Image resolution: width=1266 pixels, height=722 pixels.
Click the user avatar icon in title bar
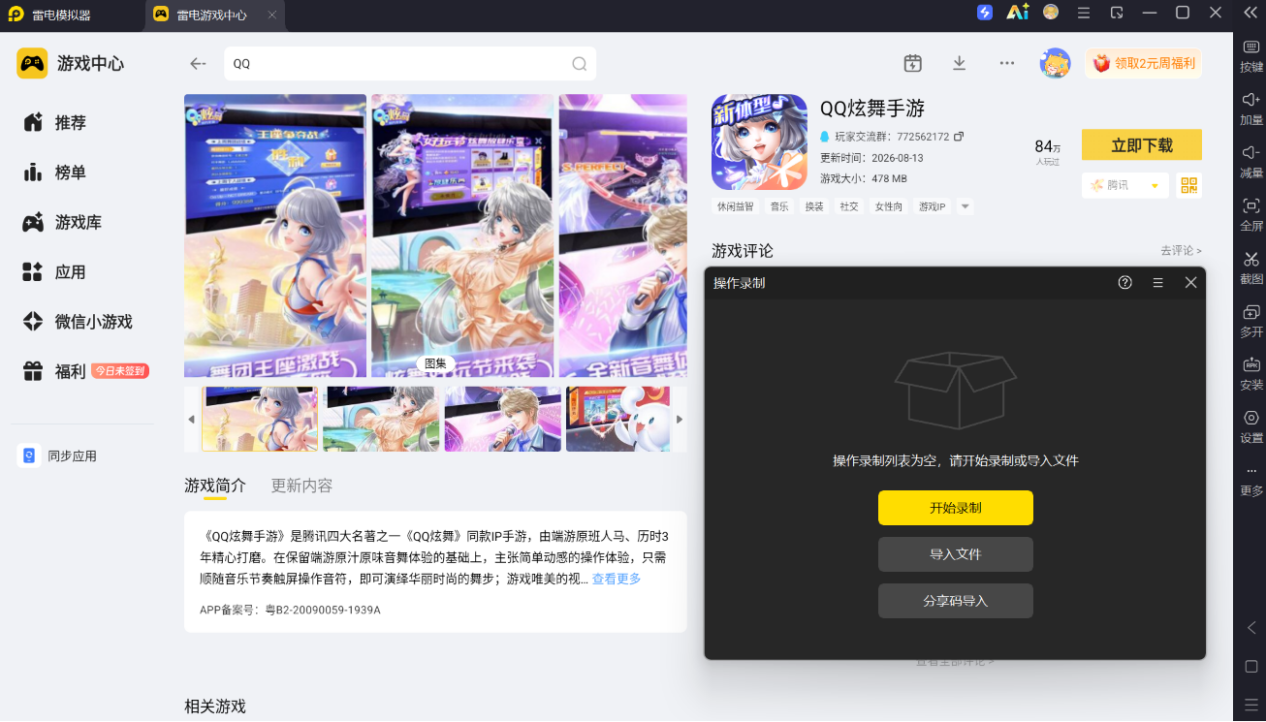(1051, 13)
